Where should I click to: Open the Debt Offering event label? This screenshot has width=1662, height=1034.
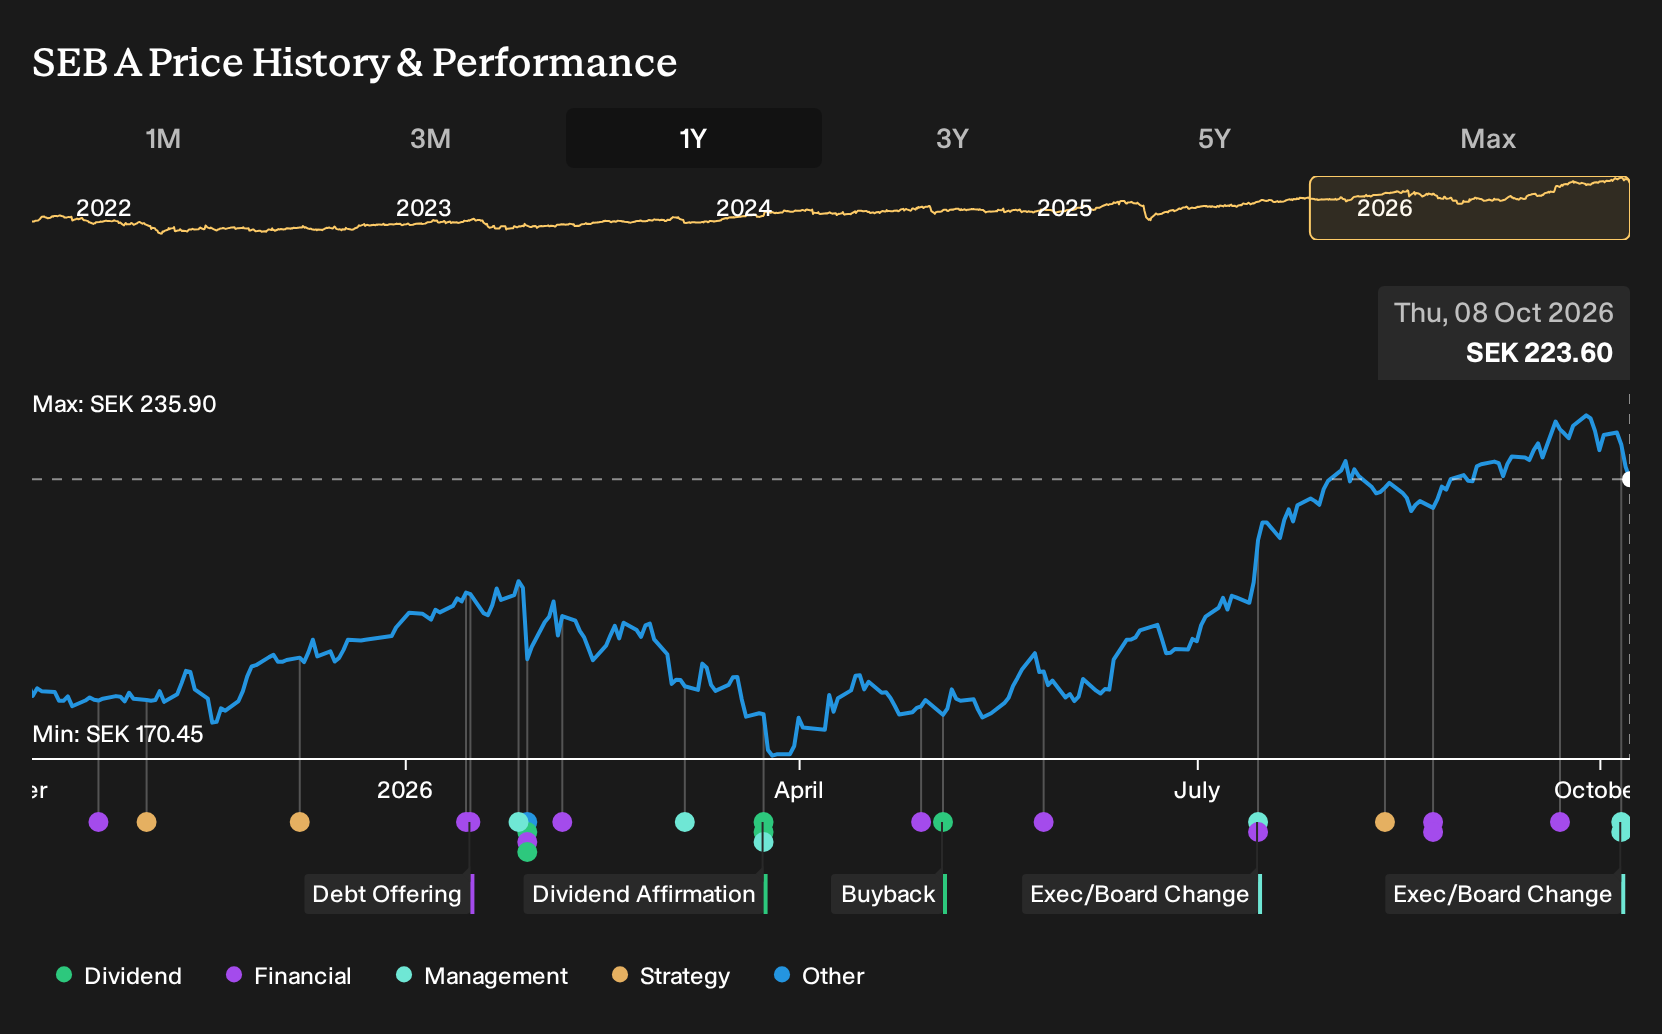(x=389, y=894)
